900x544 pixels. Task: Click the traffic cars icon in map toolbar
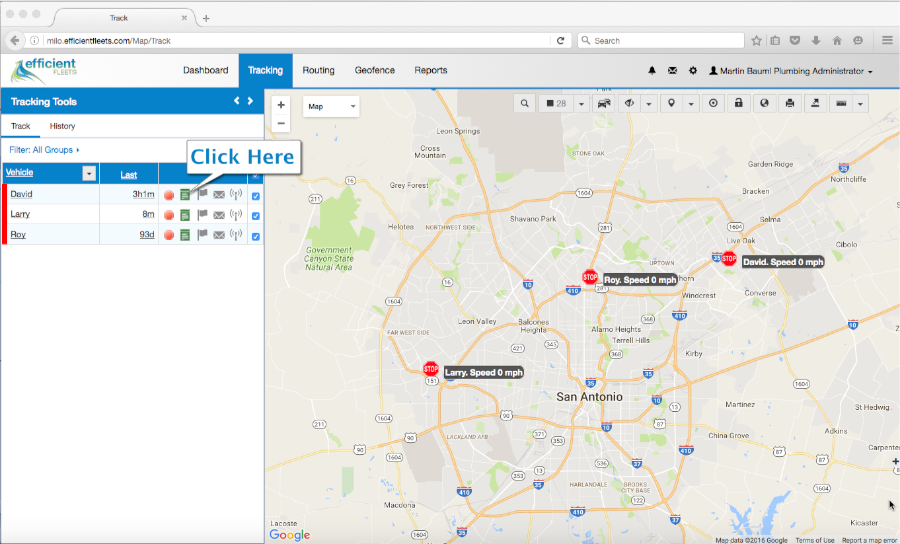604,104
